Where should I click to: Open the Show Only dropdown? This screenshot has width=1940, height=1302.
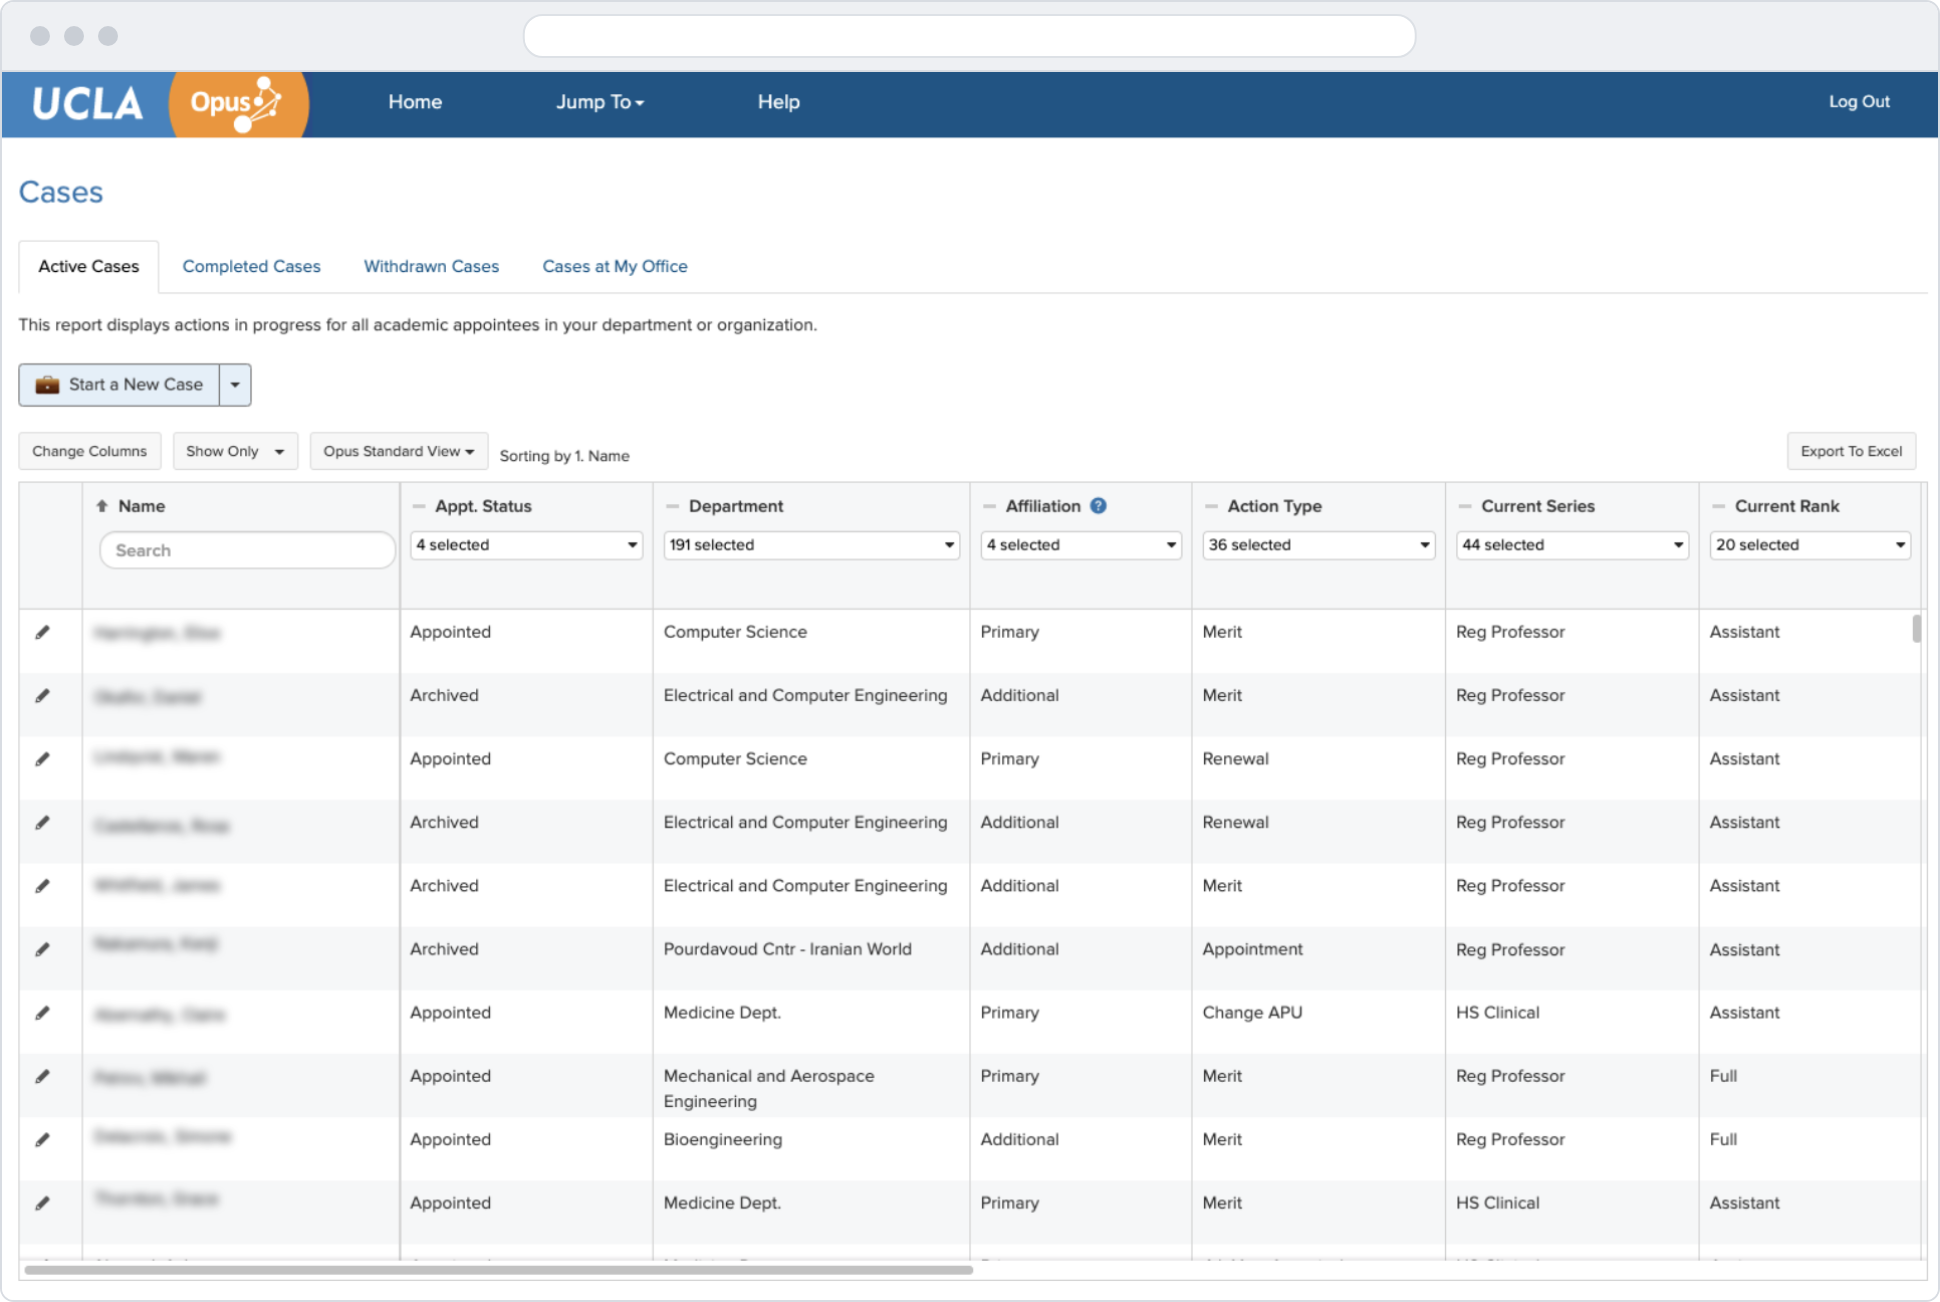(235, 451)
